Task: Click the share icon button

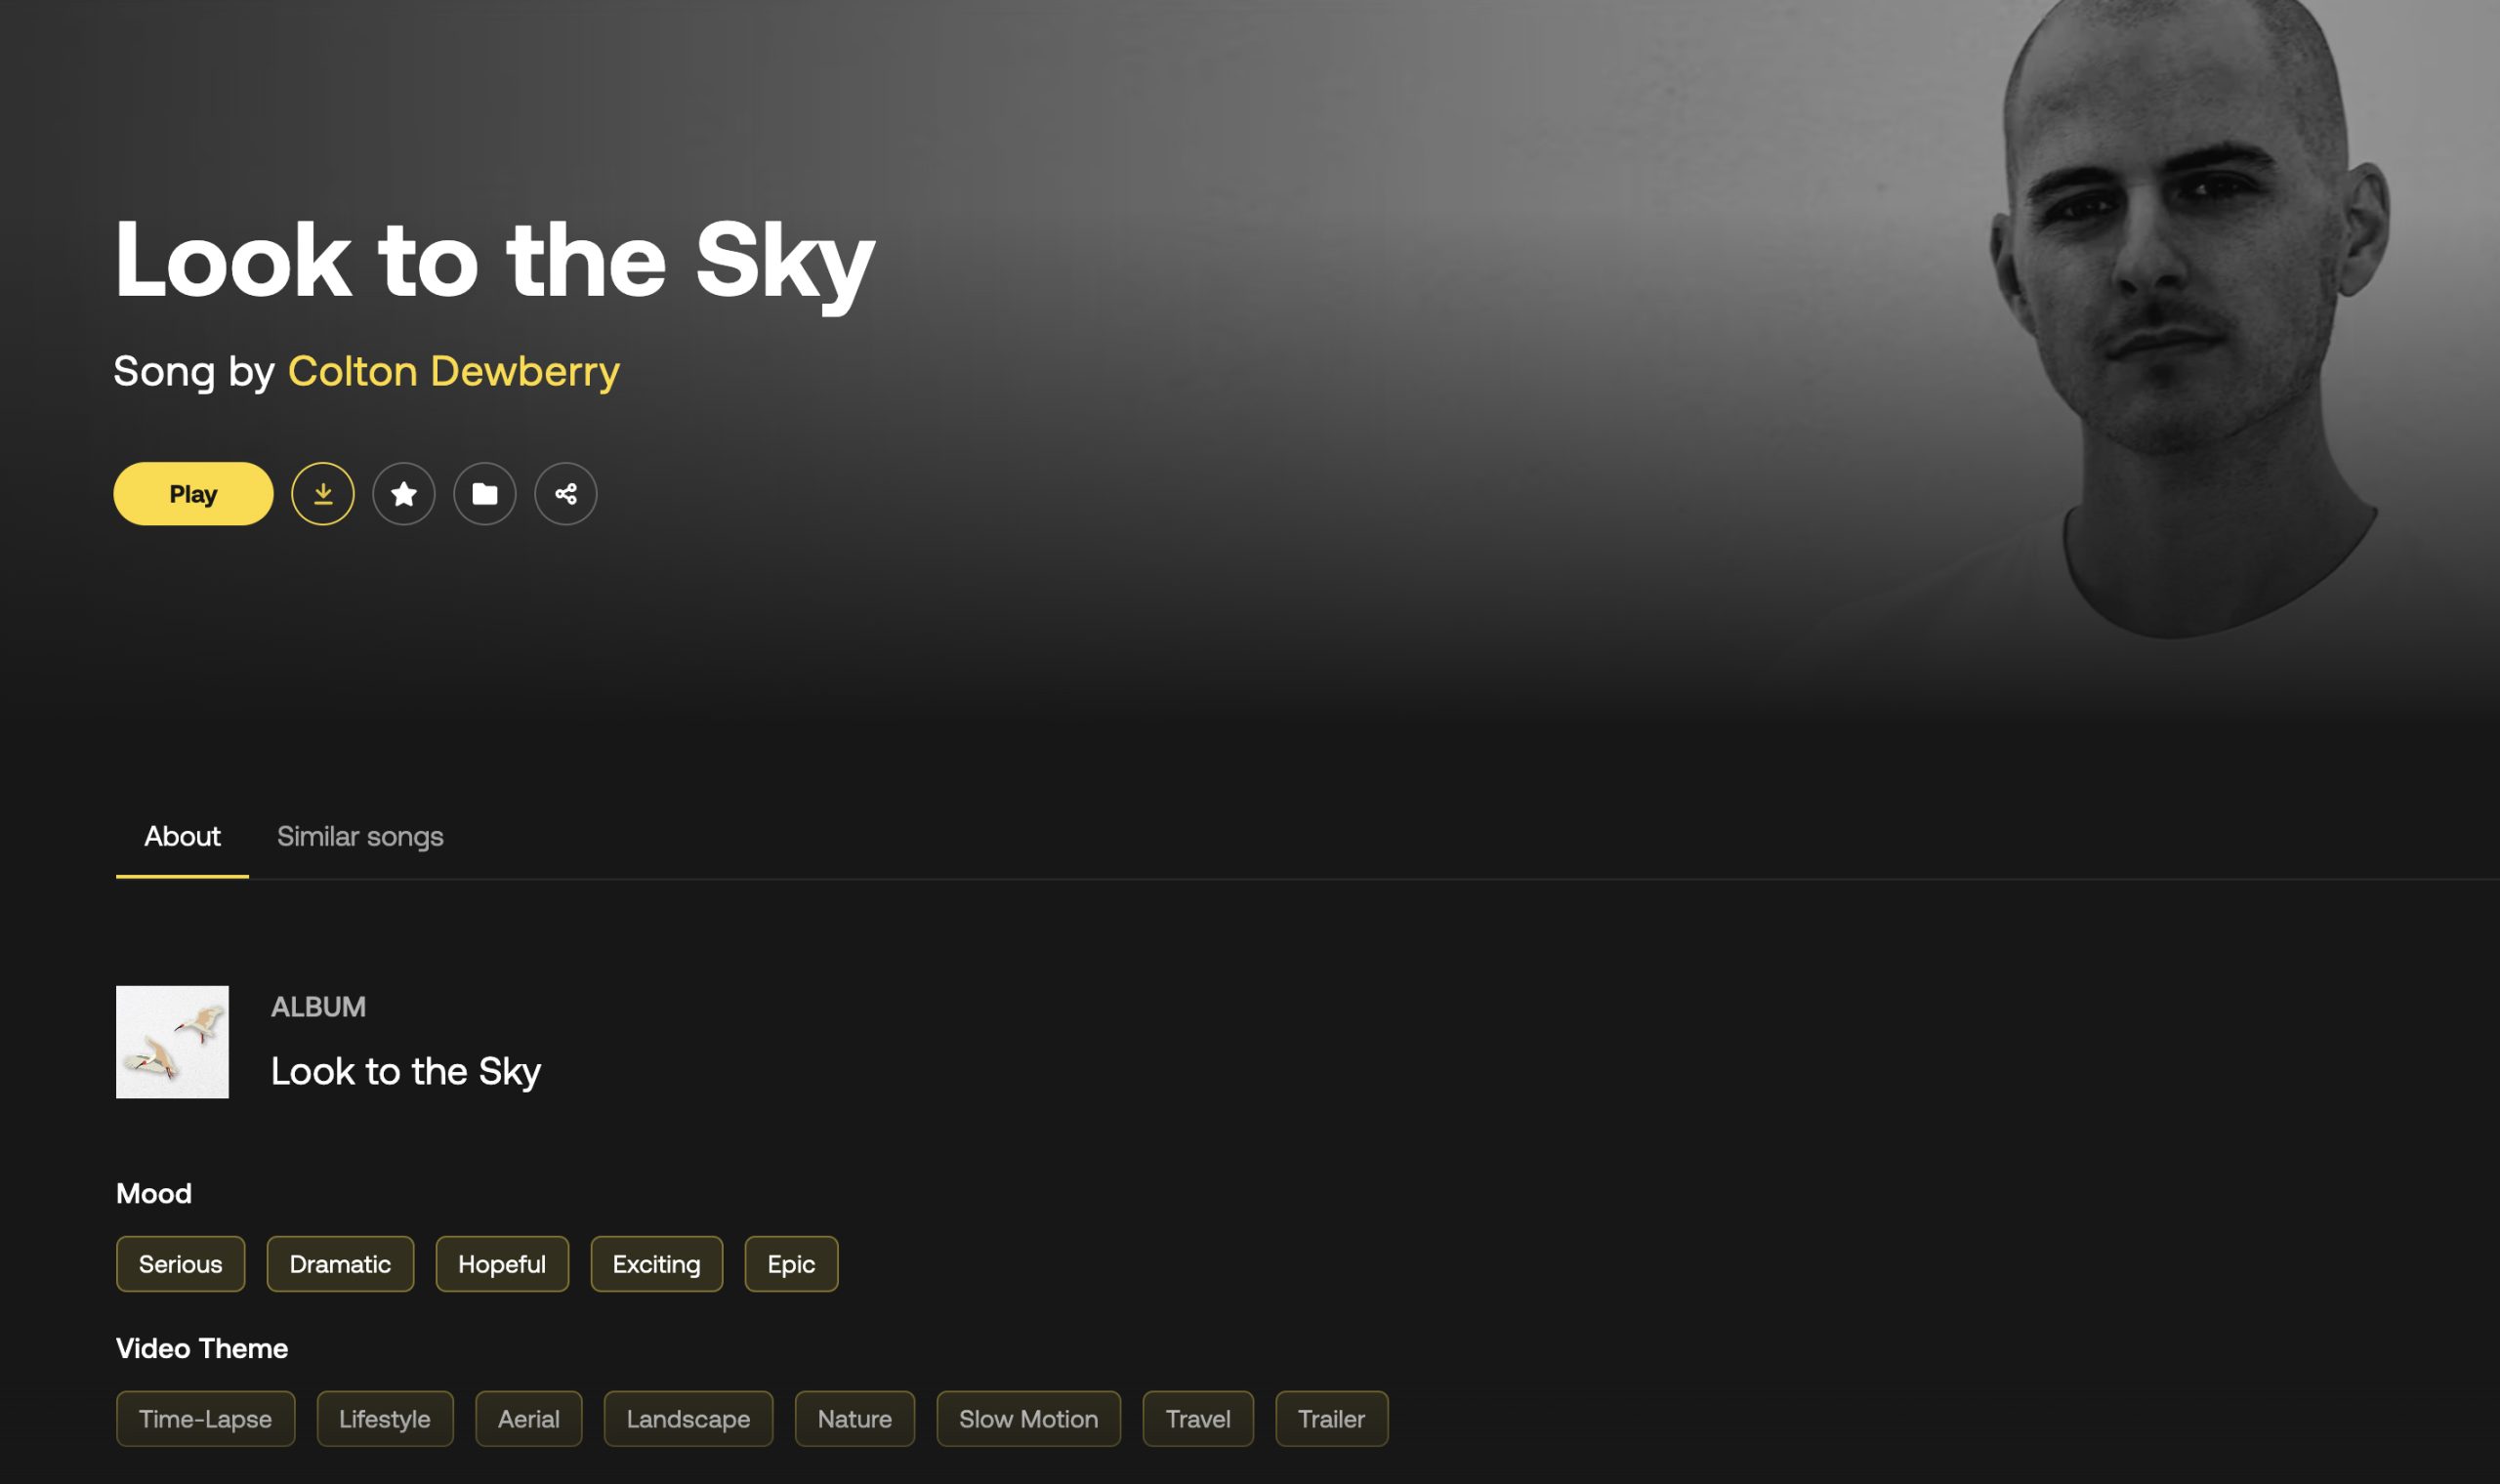Action: 566,494
